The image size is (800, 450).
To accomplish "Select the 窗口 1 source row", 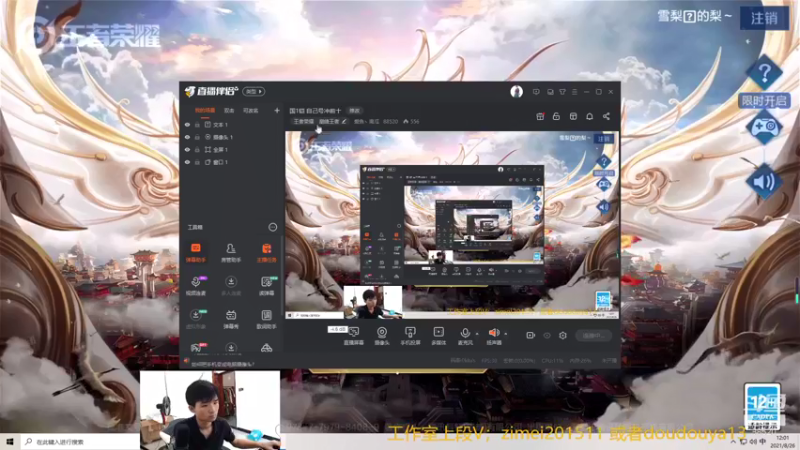I will pyautogui.click(x=232, y=162).
